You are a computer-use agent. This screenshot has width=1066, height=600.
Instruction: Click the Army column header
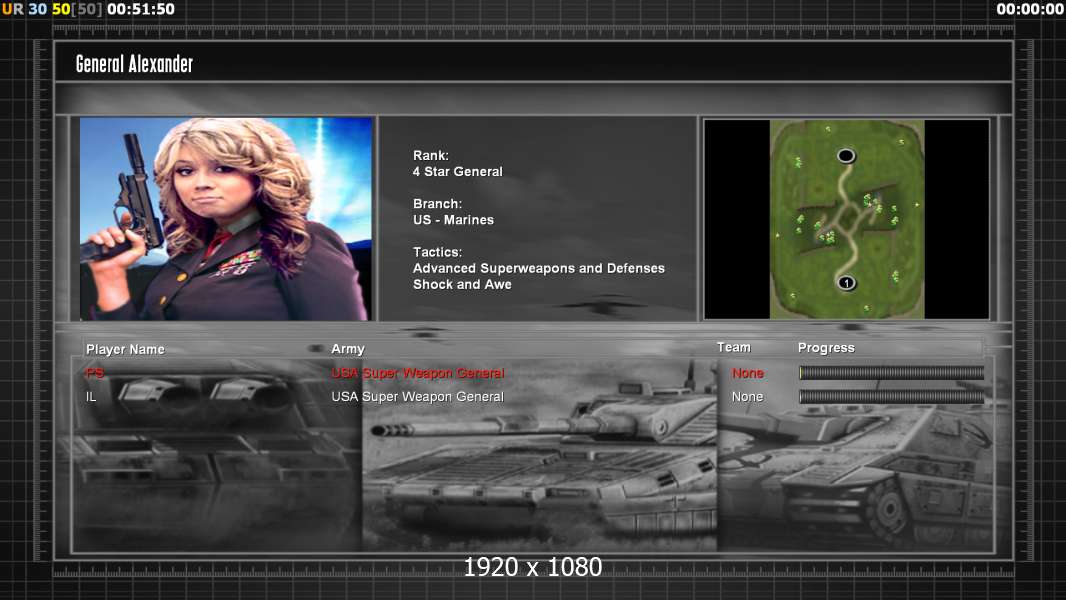348,349
